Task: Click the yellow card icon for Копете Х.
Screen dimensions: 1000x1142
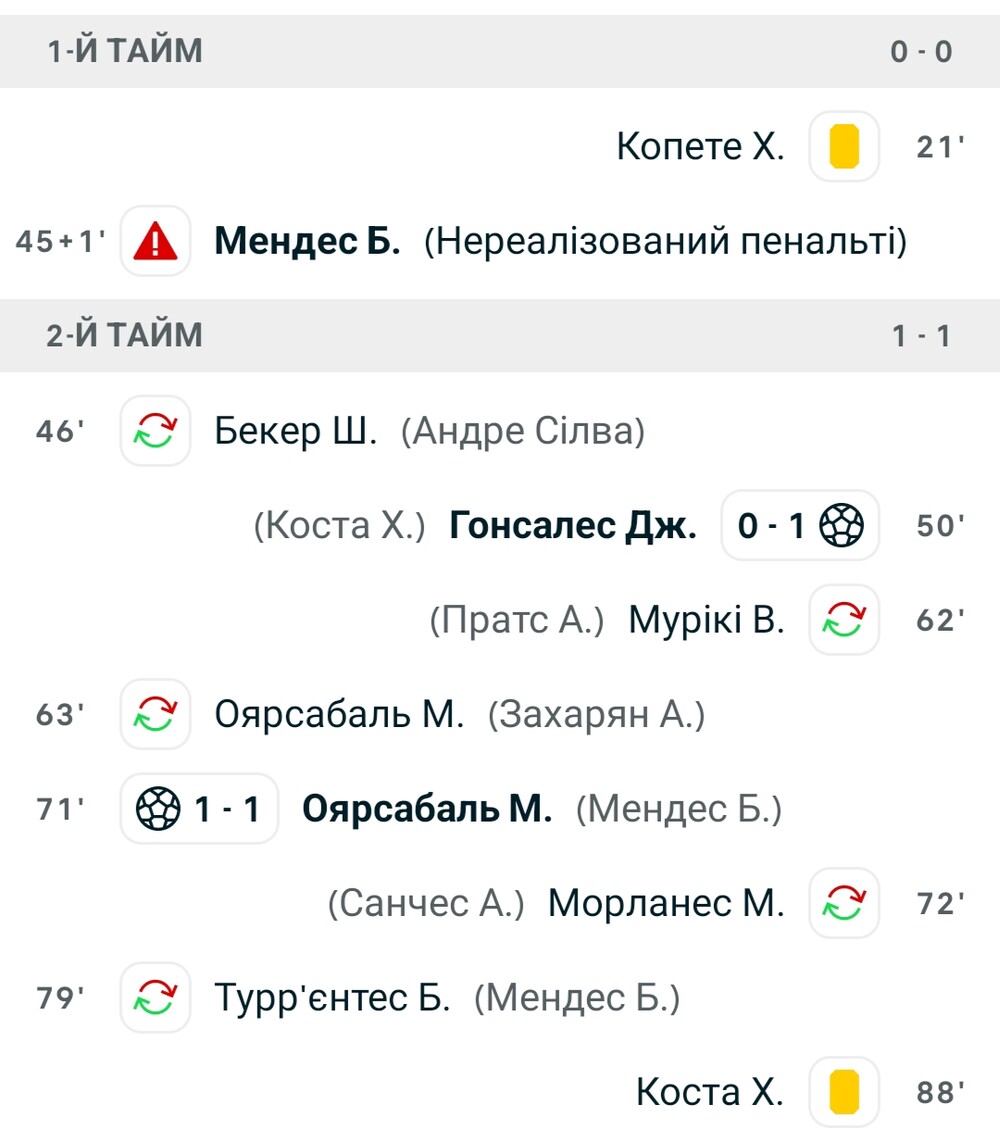Action: click(844, 146)
